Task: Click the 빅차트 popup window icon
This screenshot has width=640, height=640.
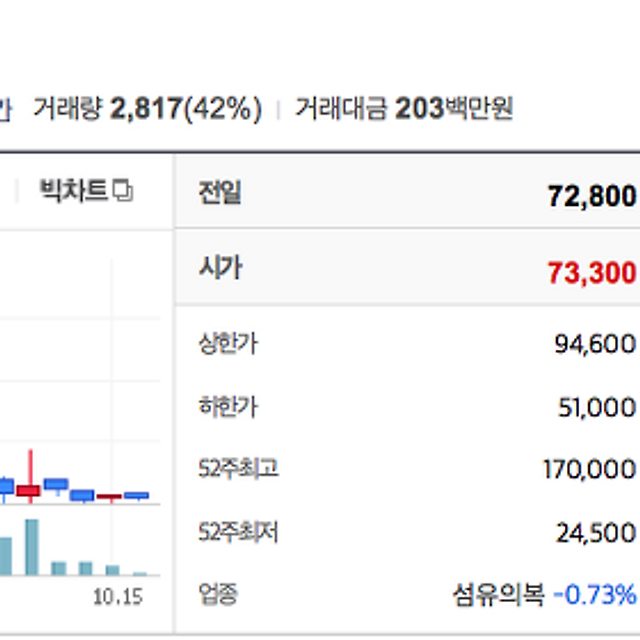Action: [x=123, y=190]
